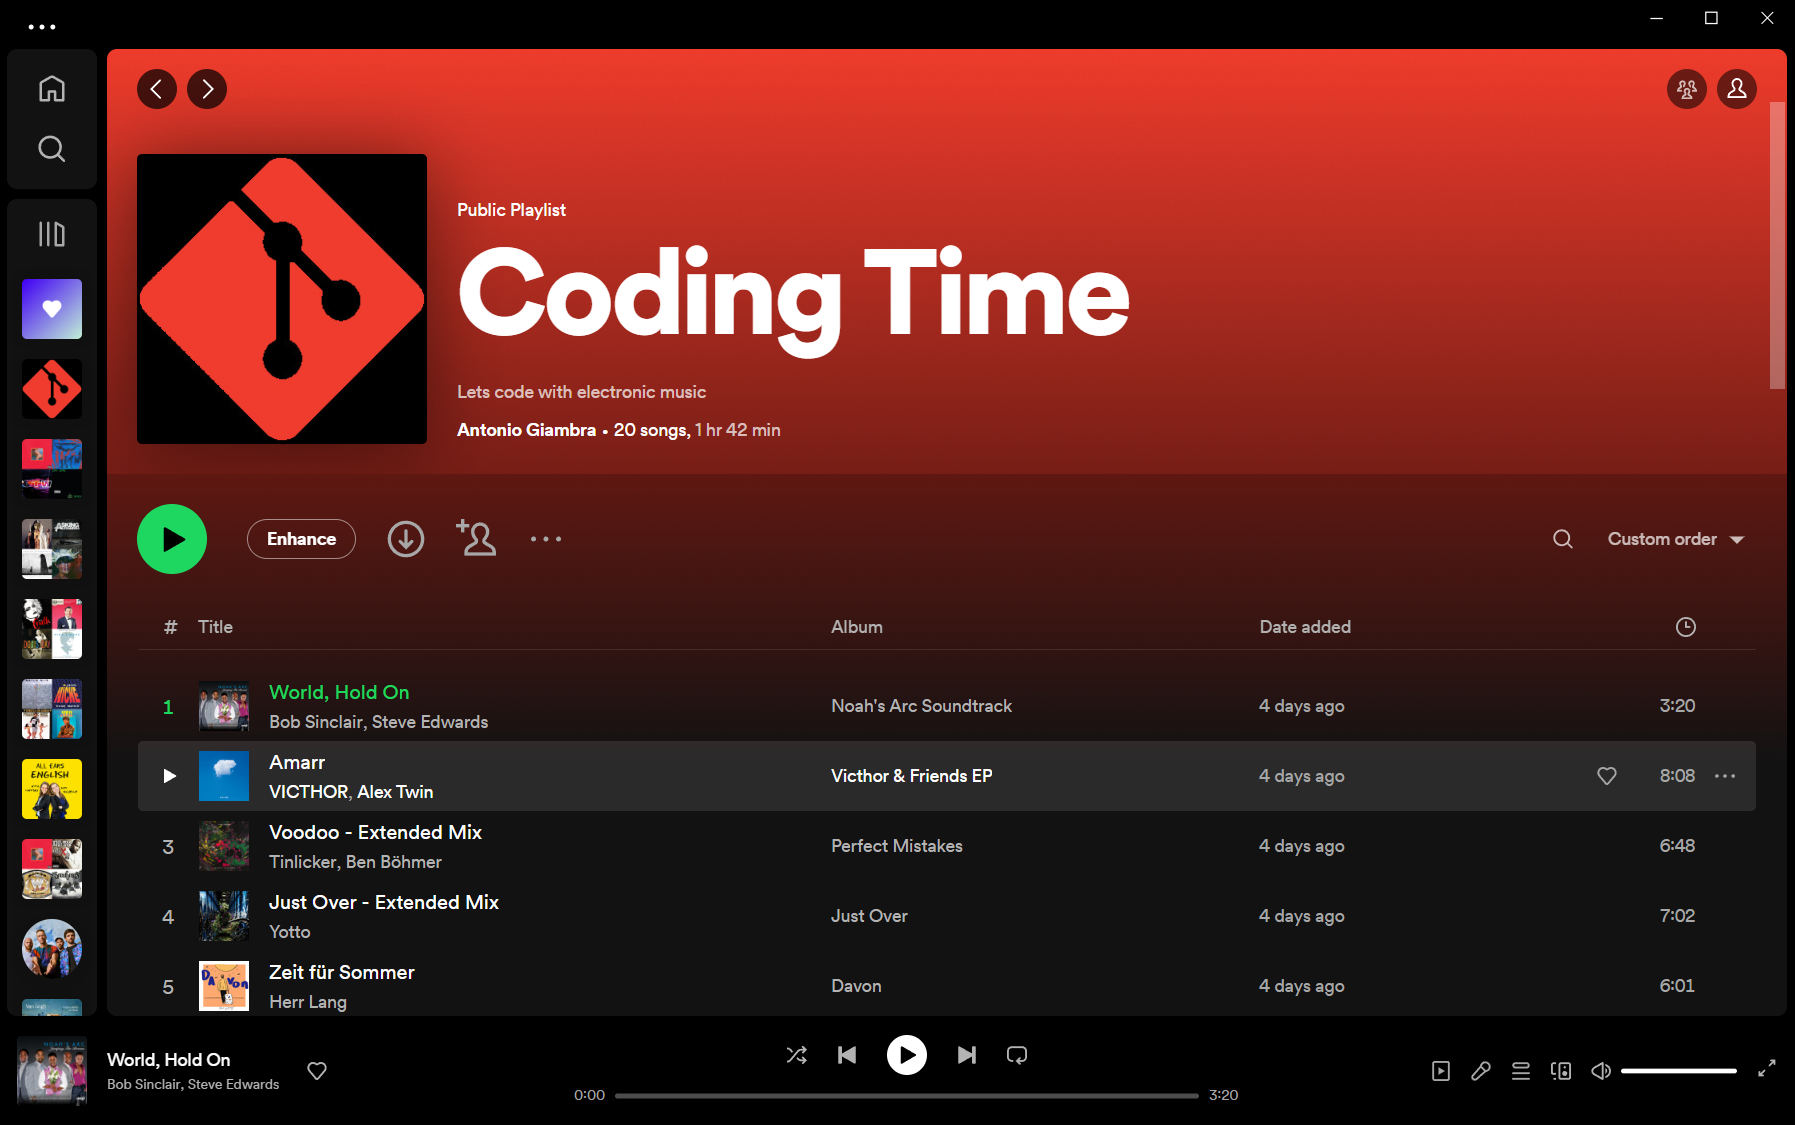Click the Date added column header

[1305, 627]
